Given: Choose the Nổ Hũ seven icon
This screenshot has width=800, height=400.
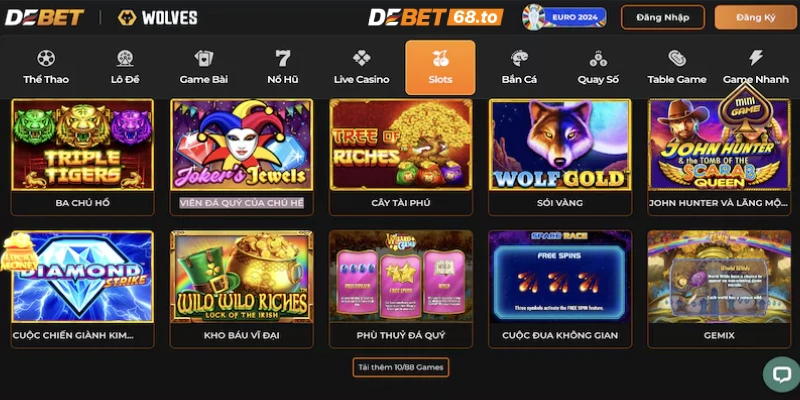Looking at the screenshot, I should coord(283,58).
